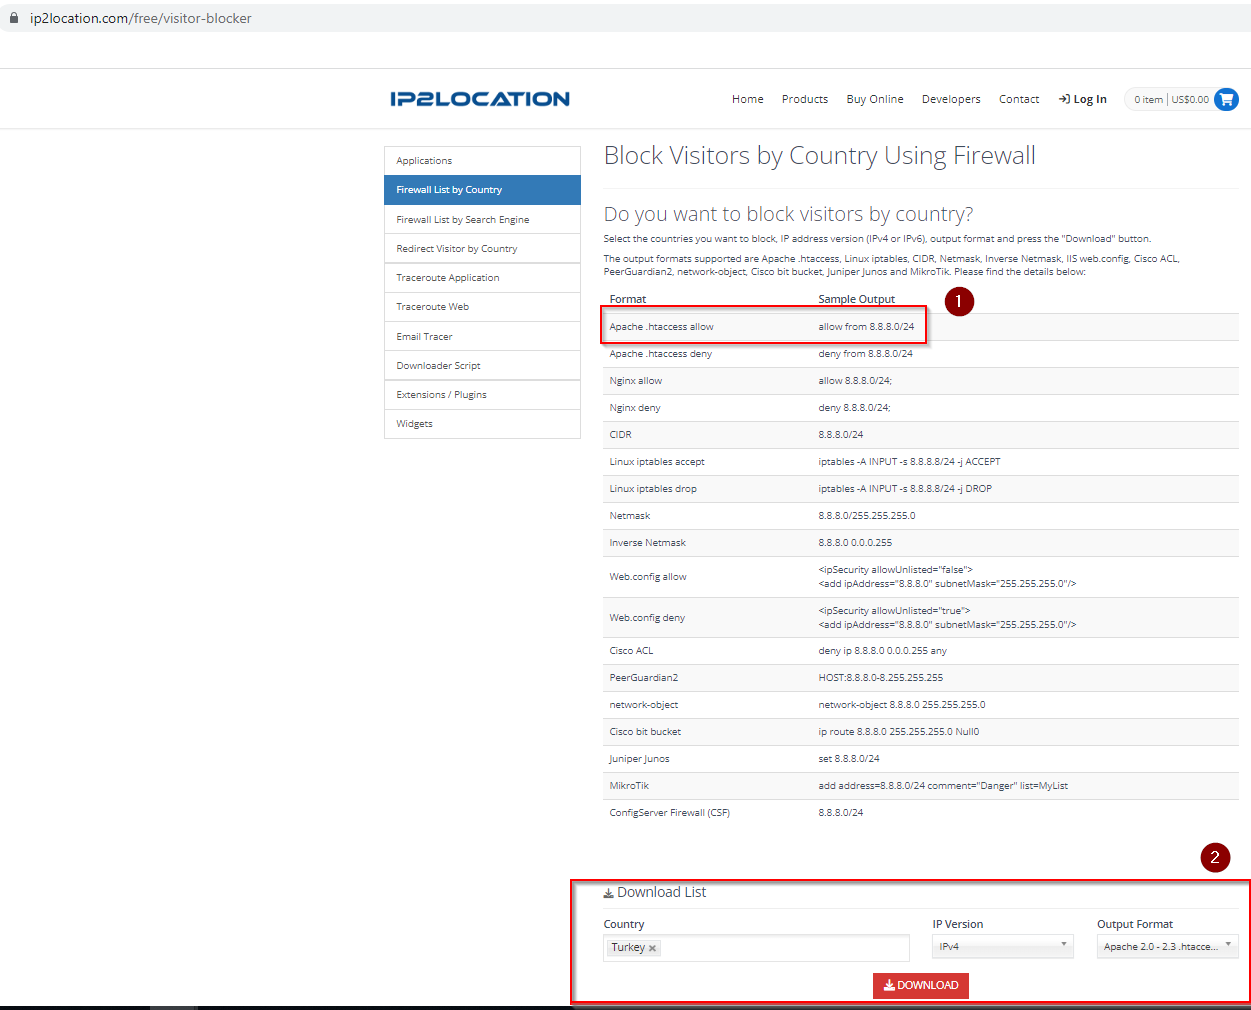The width and height of the screenshot is (1251, 1010).
Task: Click the shopping cart icon
Action: (1226, 99)
